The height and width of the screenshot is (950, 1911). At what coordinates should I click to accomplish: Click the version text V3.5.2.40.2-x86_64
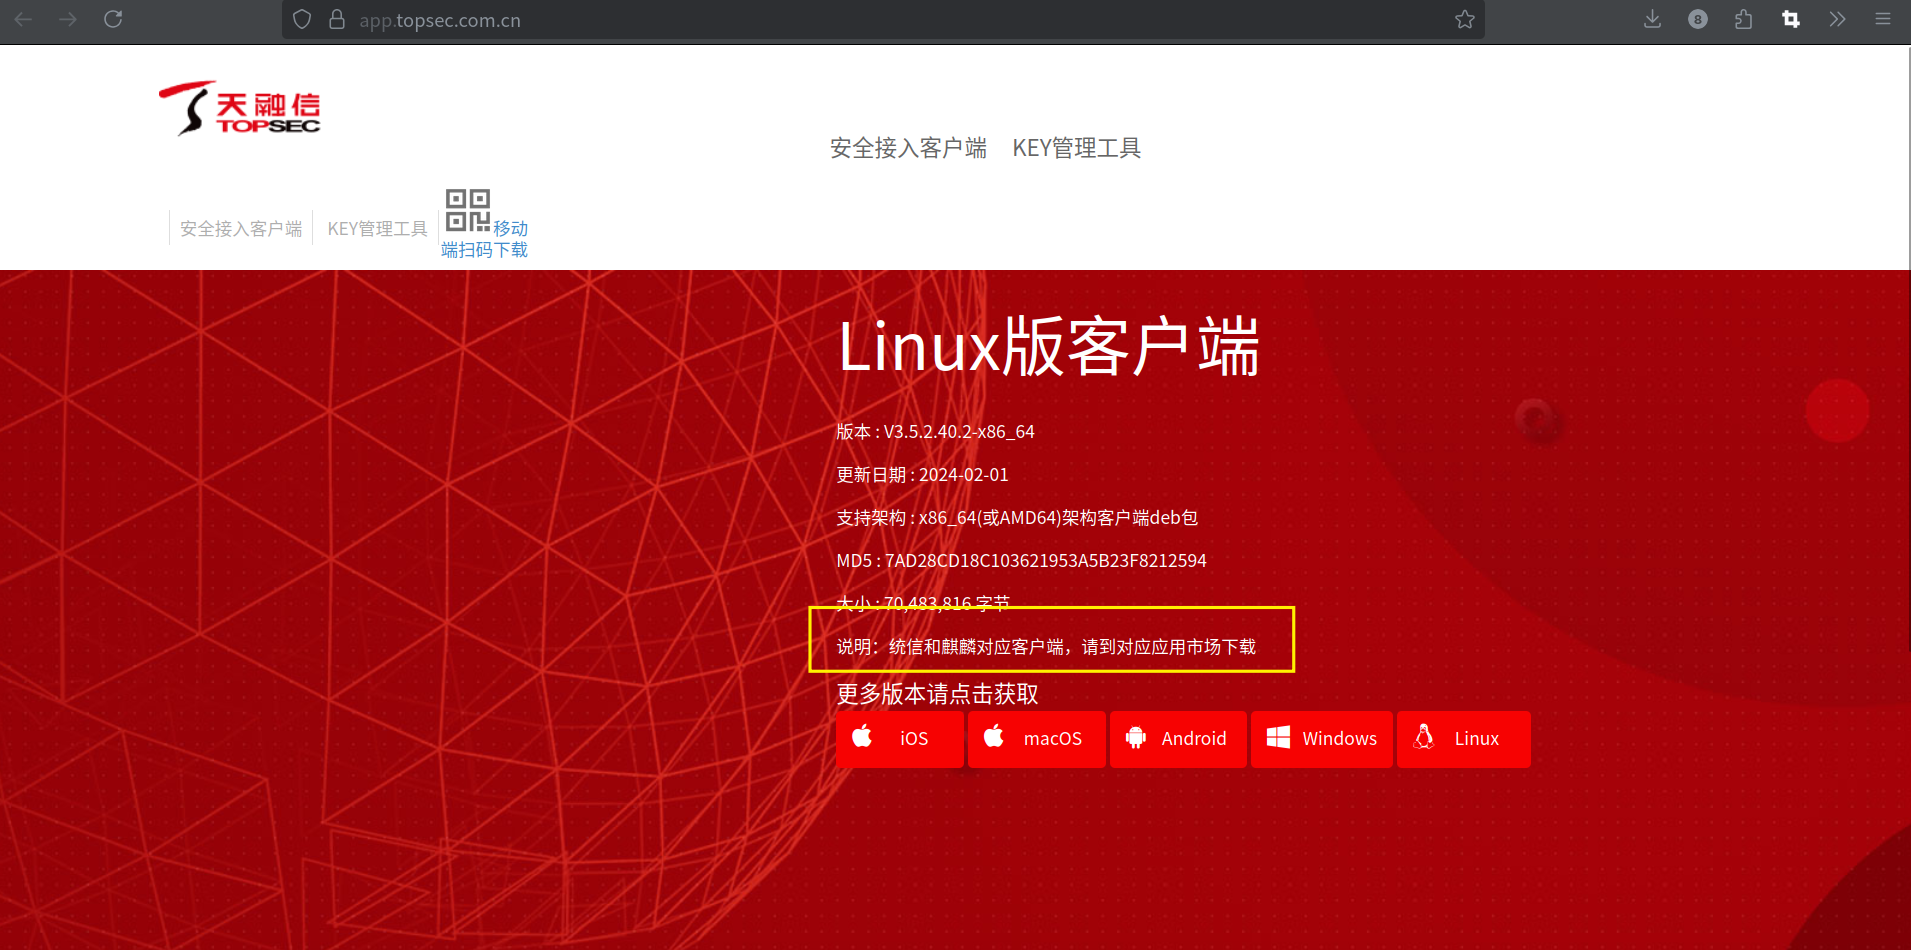click(959, 432)
